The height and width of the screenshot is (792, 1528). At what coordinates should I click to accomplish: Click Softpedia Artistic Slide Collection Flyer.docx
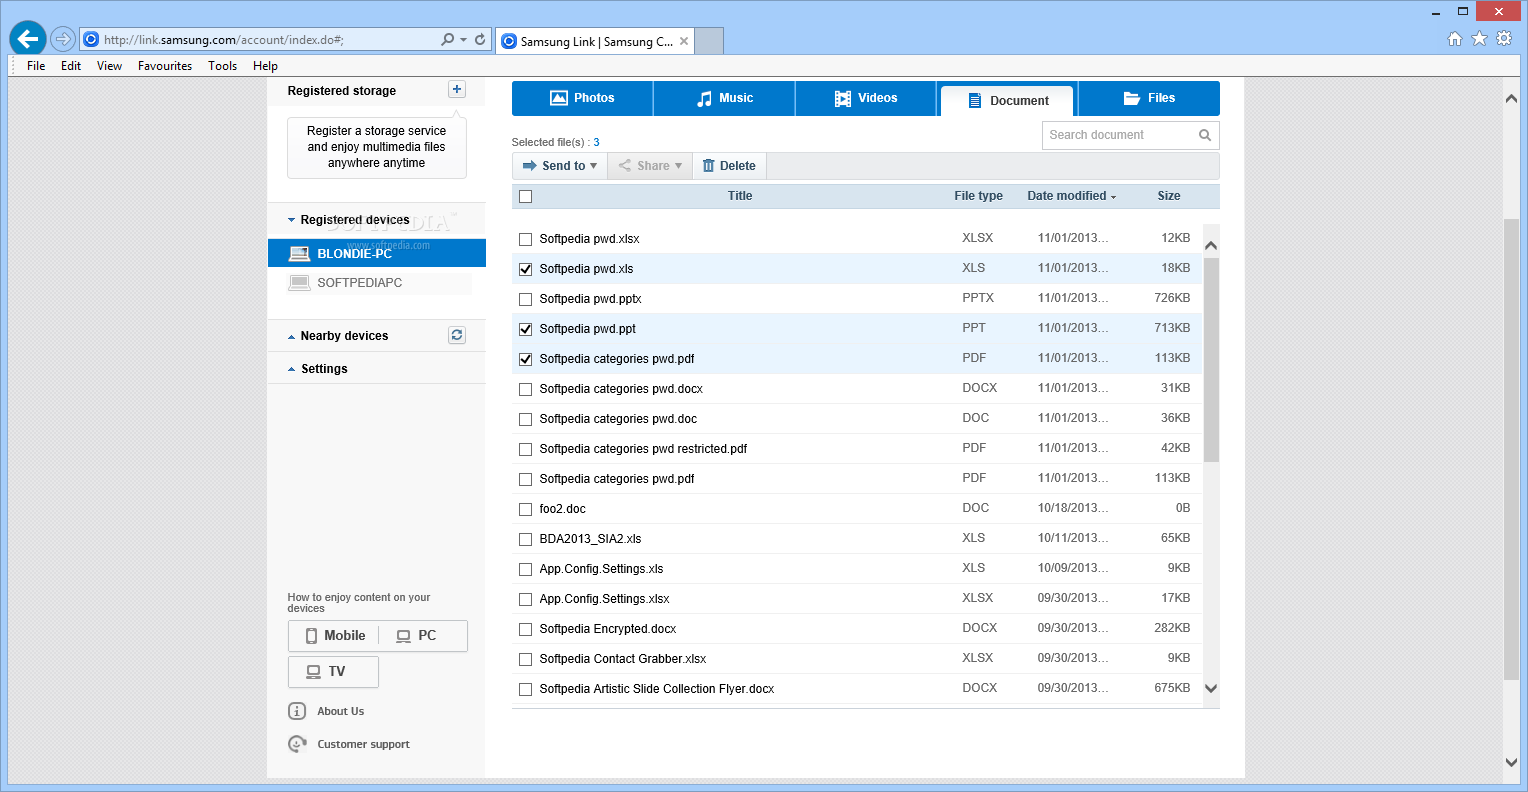pos(657,689)
